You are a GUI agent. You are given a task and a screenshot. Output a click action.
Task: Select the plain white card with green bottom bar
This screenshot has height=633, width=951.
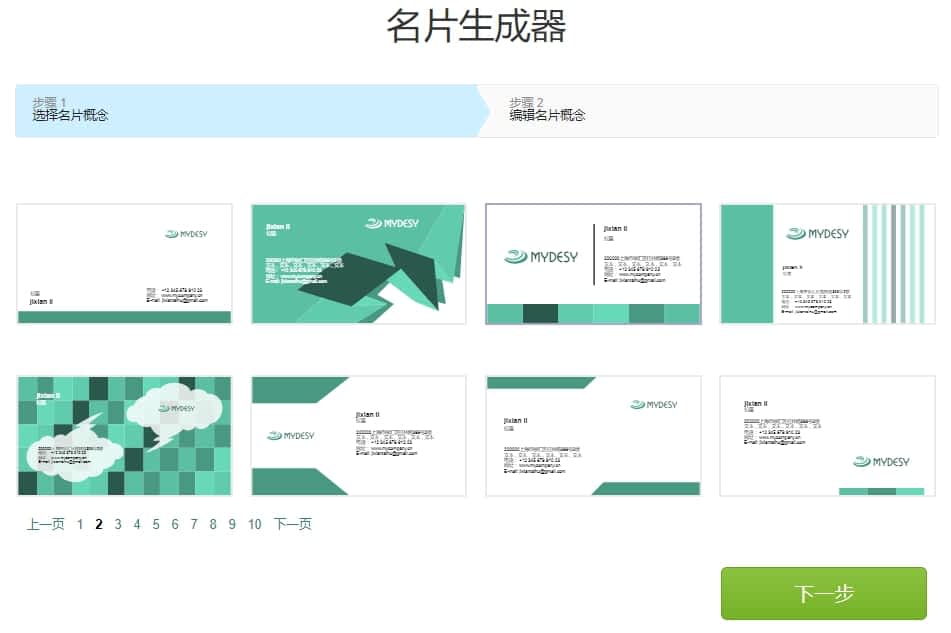[124, 264]
